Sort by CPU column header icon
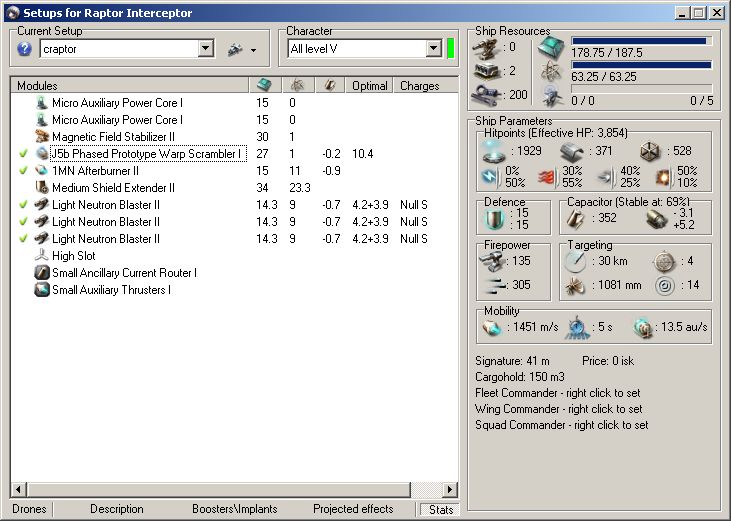This screenshot has width=731, height=521. click(264, 85)
